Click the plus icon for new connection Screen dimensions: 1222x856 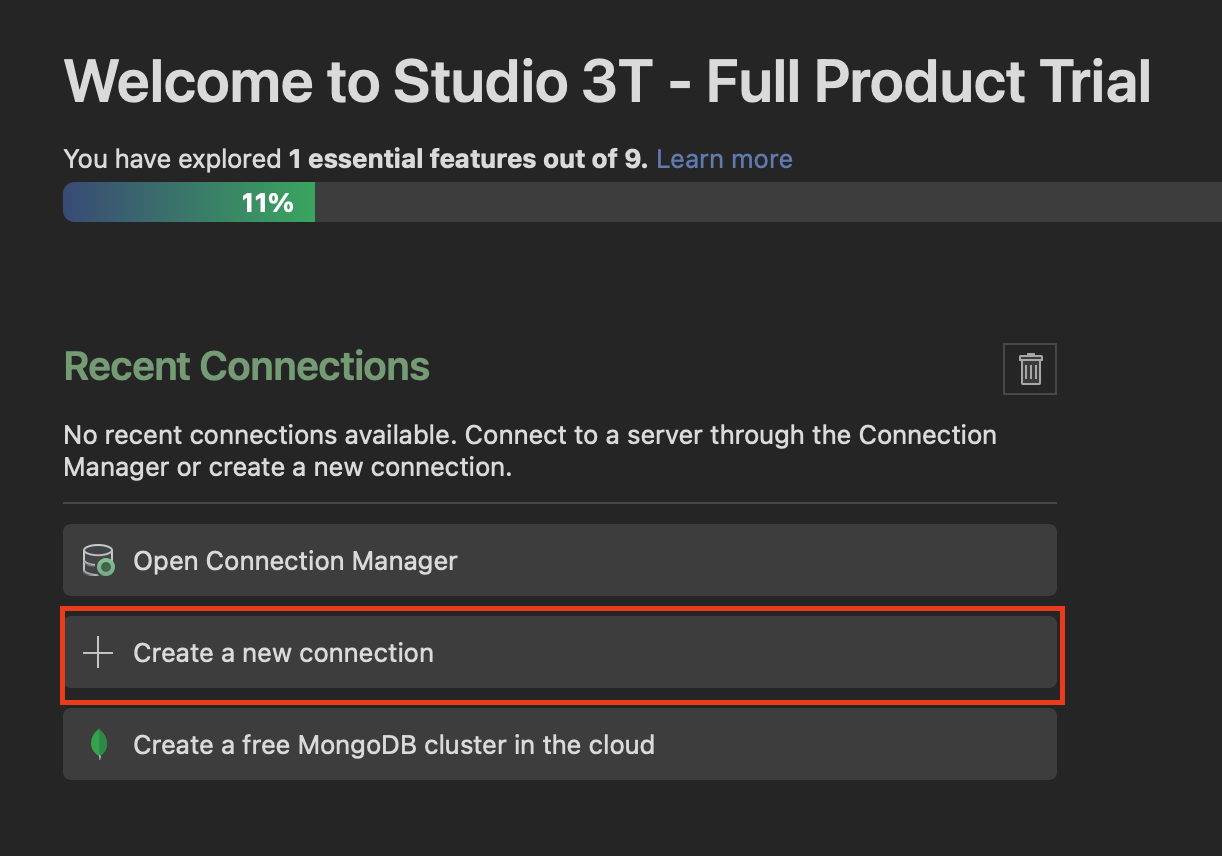tap(98, 653)
